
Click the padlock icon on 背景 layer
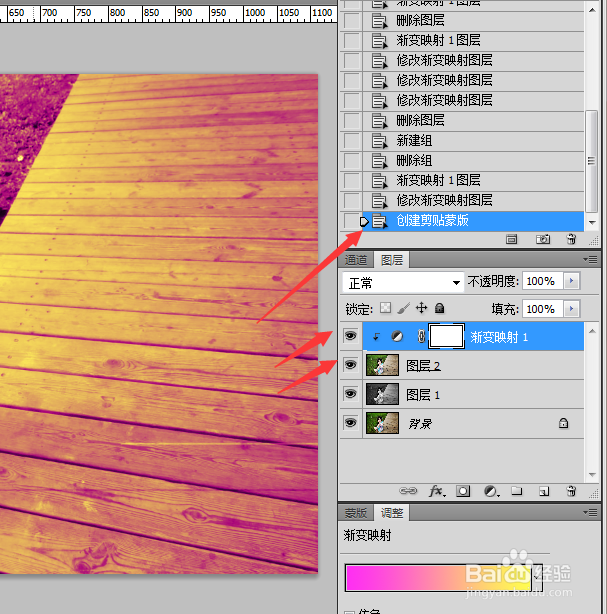pos(563,423)
